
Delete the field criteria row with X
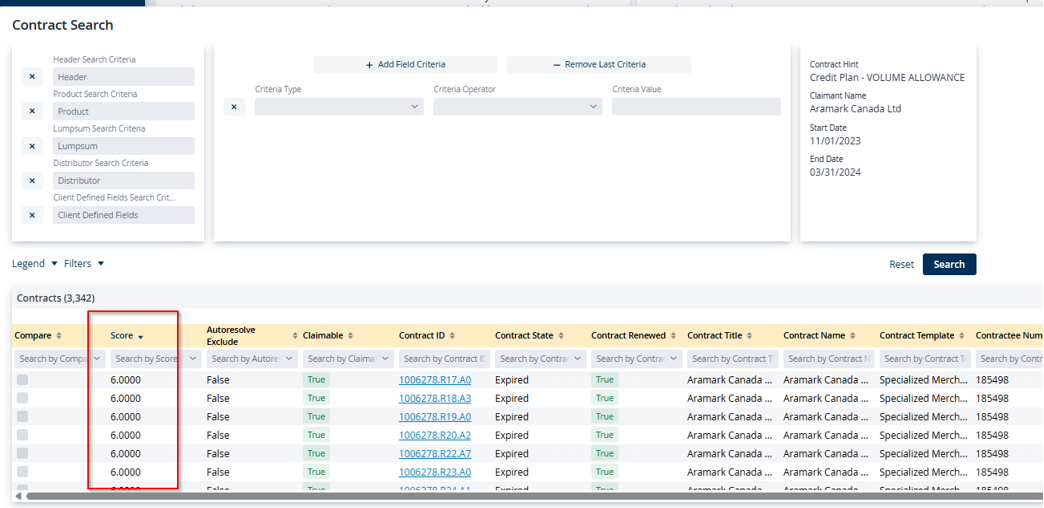coord(234,107)
